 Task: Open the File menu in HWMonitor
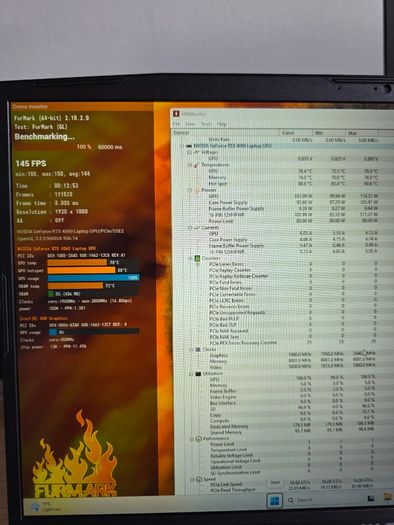(176, 124)
